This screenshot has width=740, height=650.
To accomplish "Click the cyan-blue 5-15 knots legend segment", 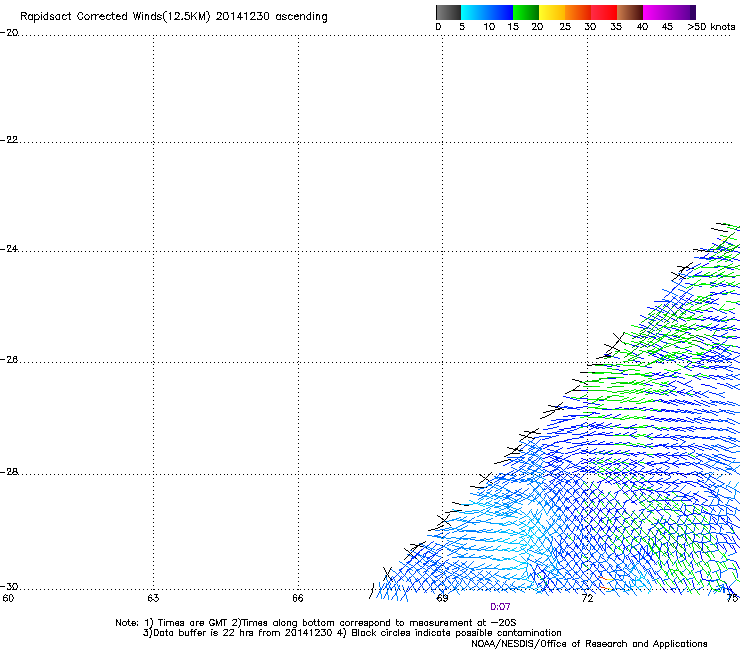I will [x=487, y=12].
